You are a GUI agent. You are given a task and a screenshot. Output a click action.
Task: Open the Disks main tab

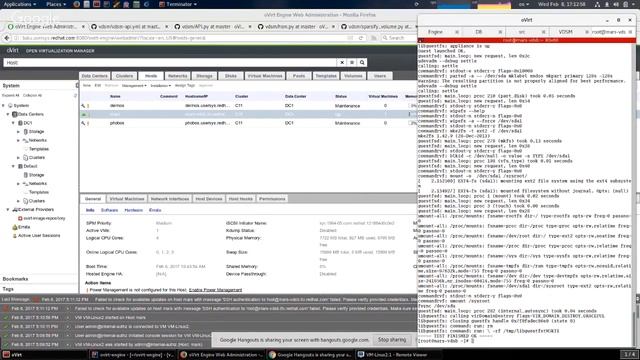tap(231, 76)
